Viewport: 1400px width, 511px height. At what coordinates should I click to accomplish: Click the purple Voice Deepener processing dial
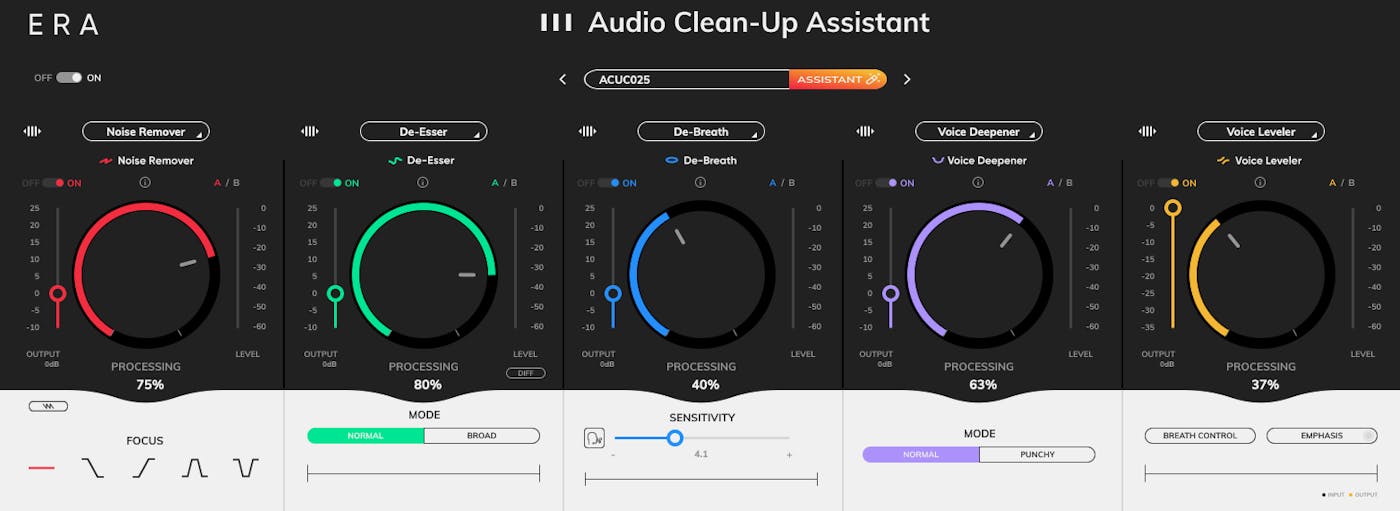(980, 273)
